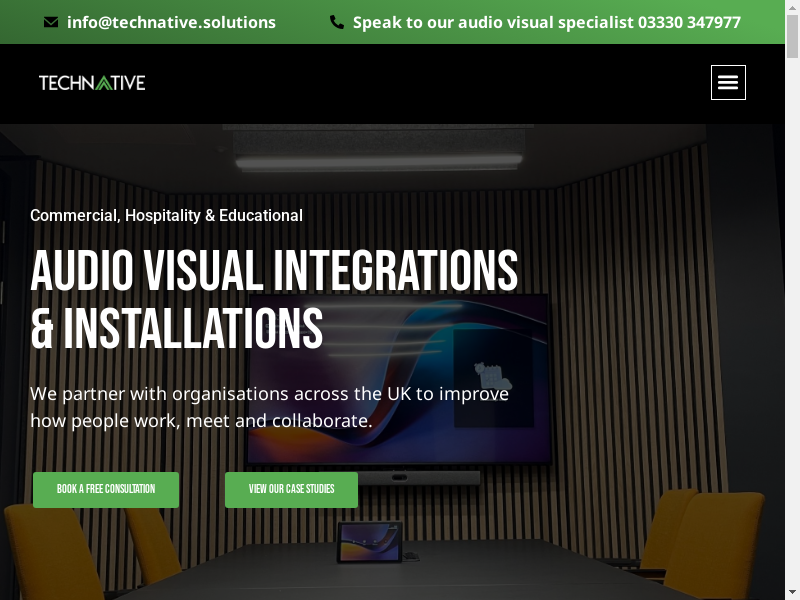Select the Commercial, Hospitality & Educational subheading

tap(166, 215)
